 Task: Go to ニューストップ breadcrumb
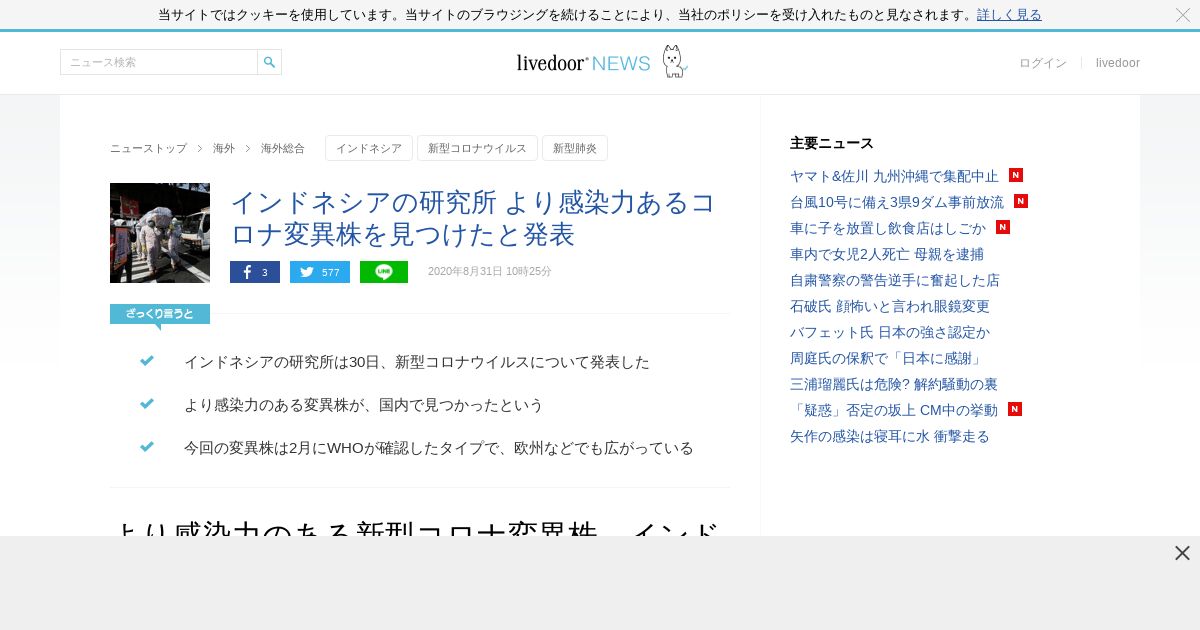pyautogui.click(x=148, y=148)
